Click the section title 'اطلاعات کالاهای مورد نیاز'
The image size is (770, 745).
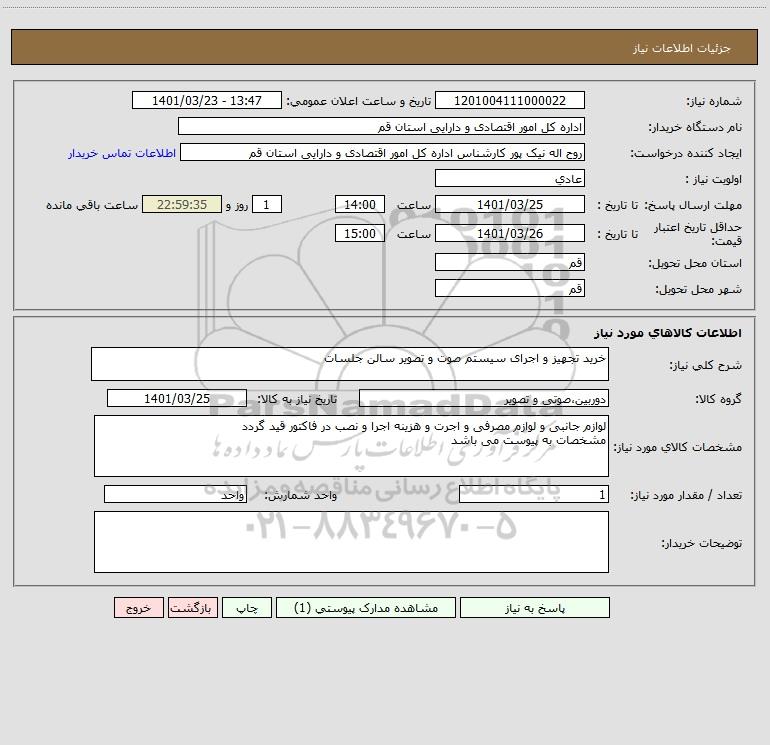[668, 333]
